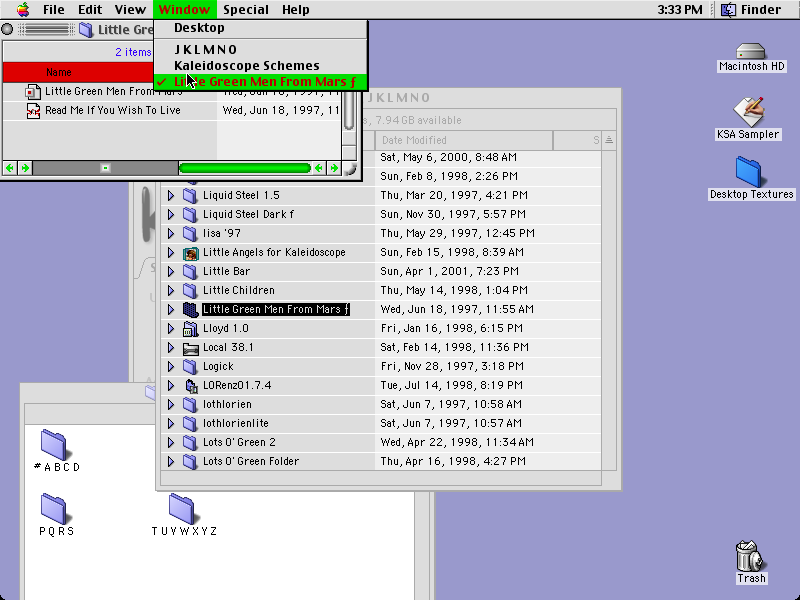Choose Kaleidoscope Schemes in Window menu

(x=260, y=65)
